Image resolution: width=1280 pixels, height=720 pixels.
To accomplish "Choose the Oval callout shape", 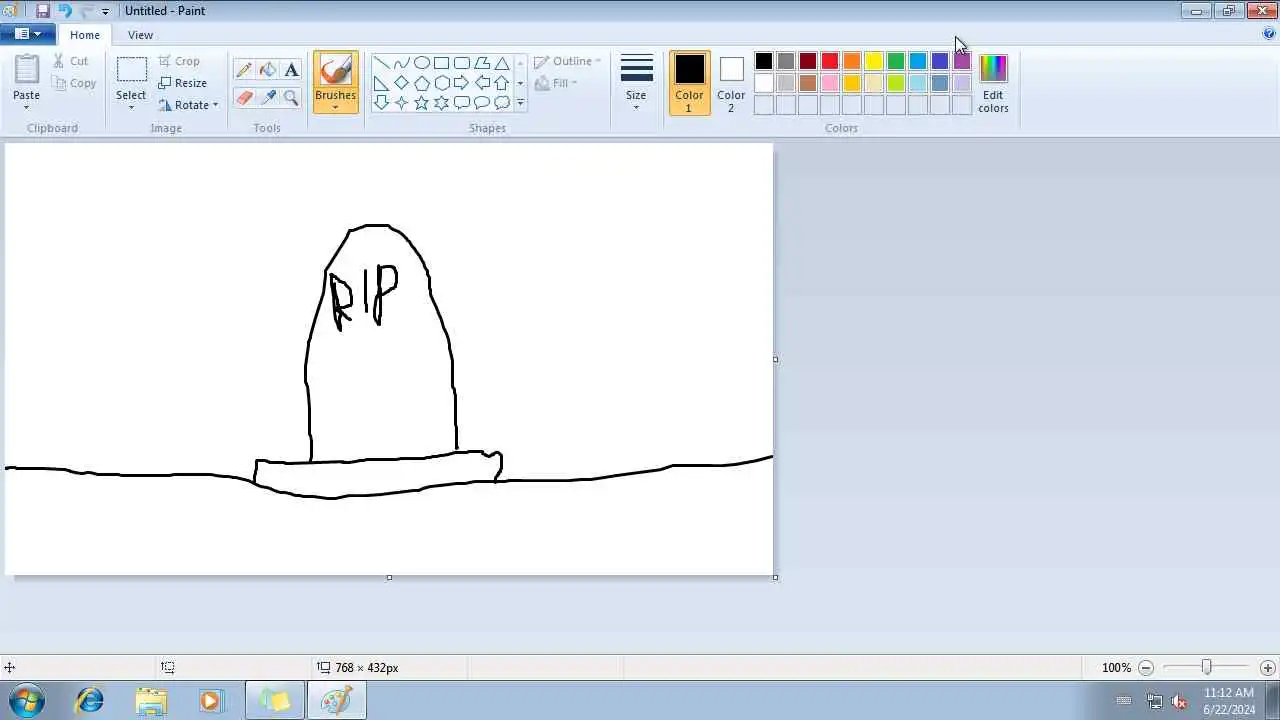I will [481, 103].
